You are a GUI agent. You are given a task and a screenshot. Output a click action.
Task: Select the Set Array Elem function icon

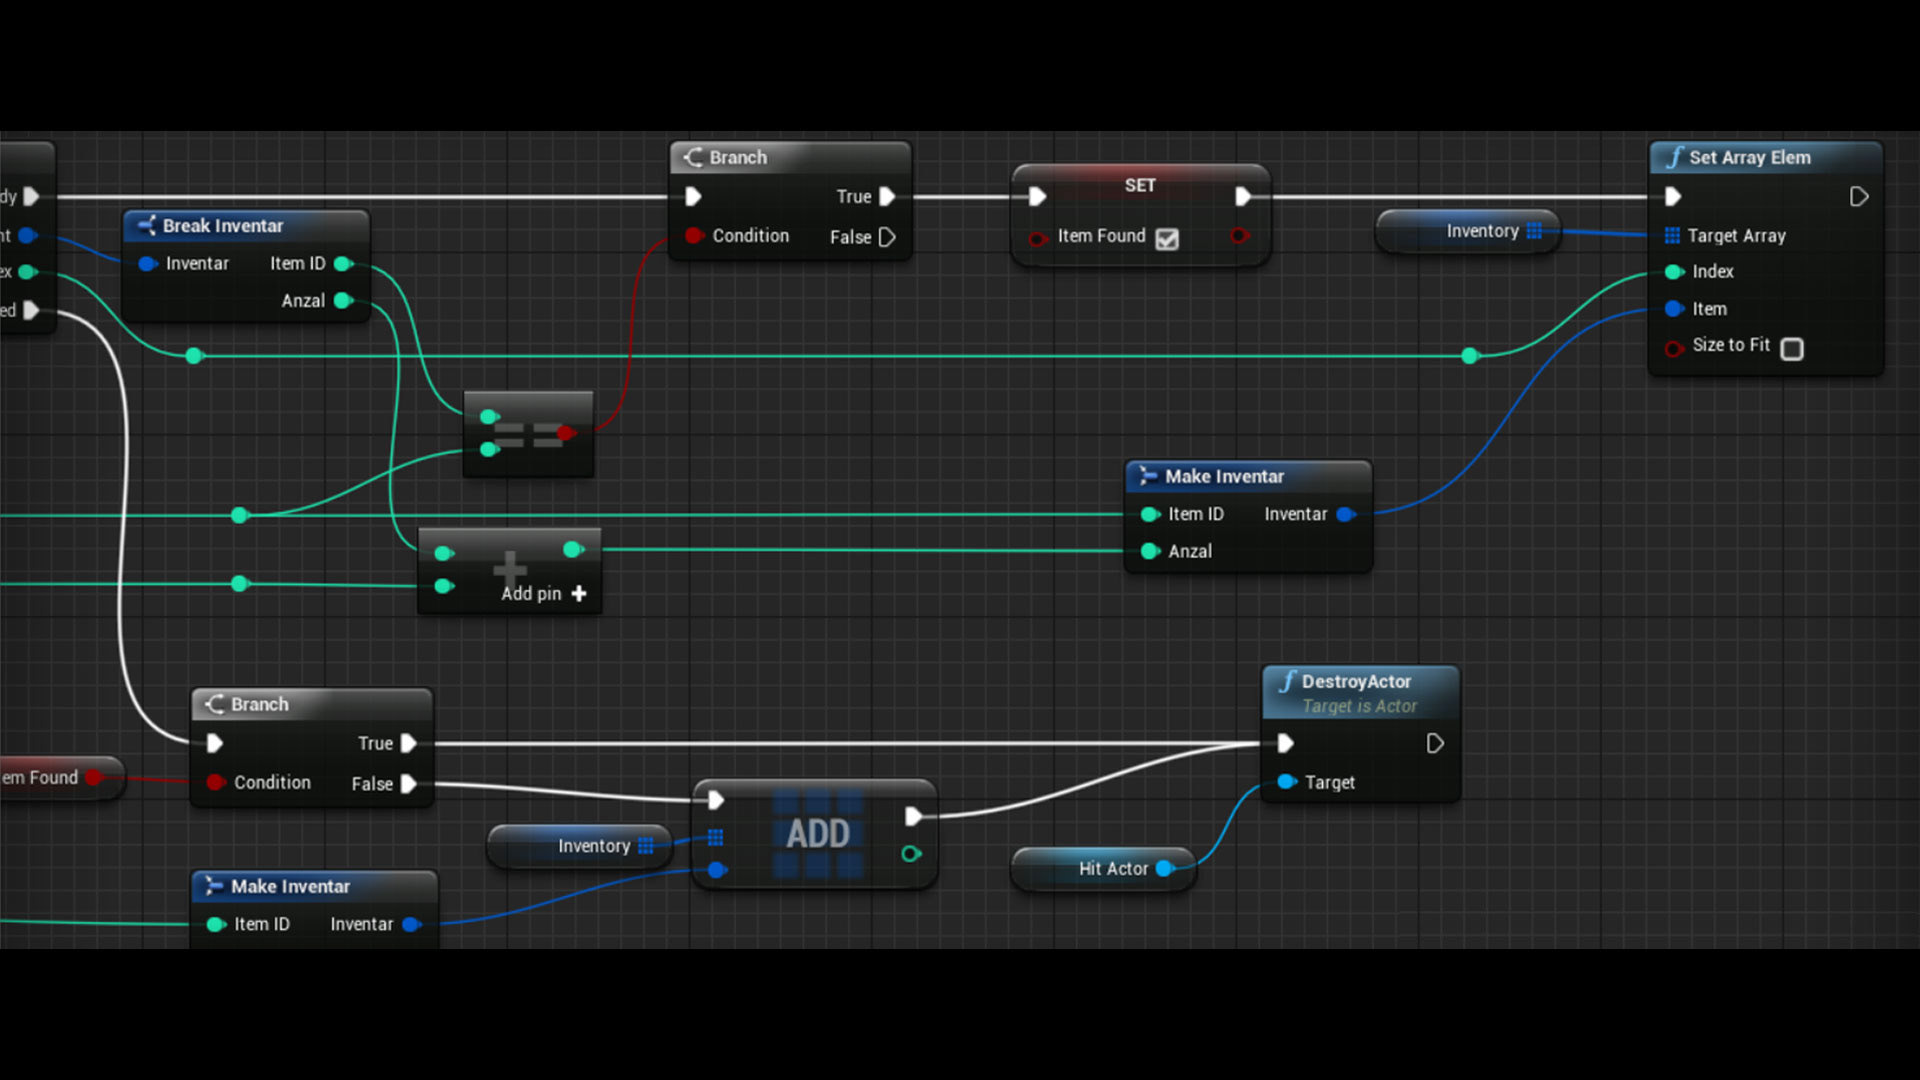1674,157
